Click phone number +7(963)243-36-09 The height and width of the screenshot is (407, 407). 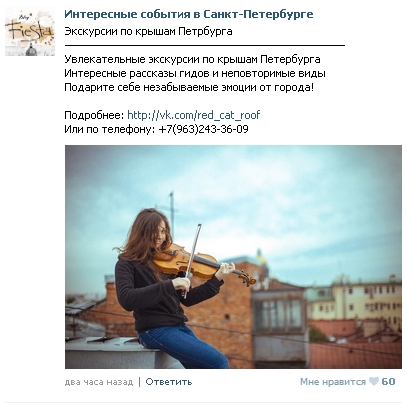(203, 129)
